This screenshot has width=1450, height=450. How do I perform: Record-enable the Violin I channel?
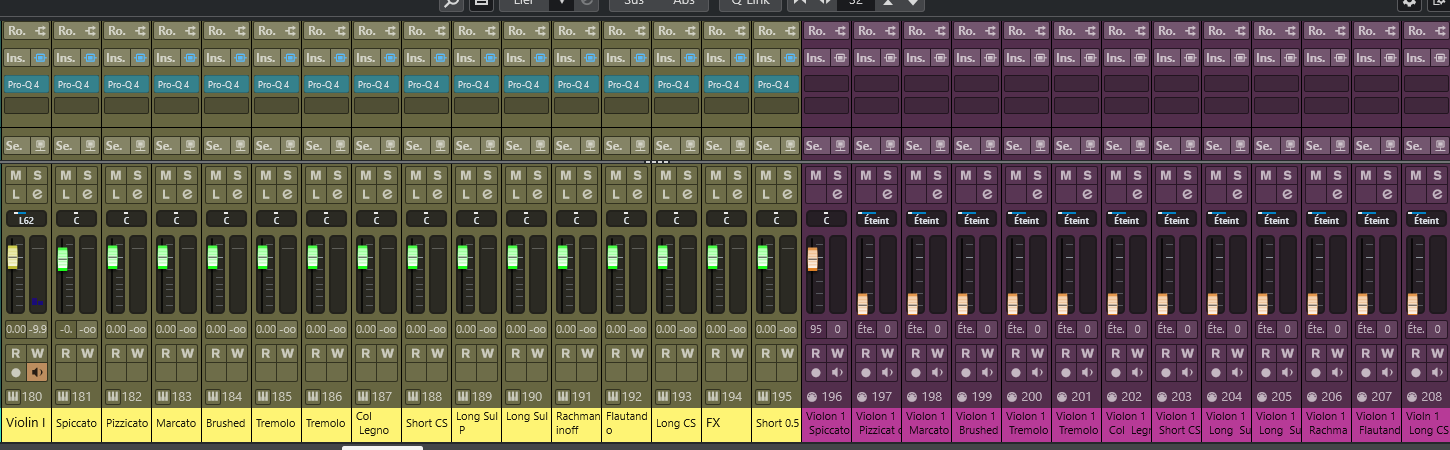(15, 372)
